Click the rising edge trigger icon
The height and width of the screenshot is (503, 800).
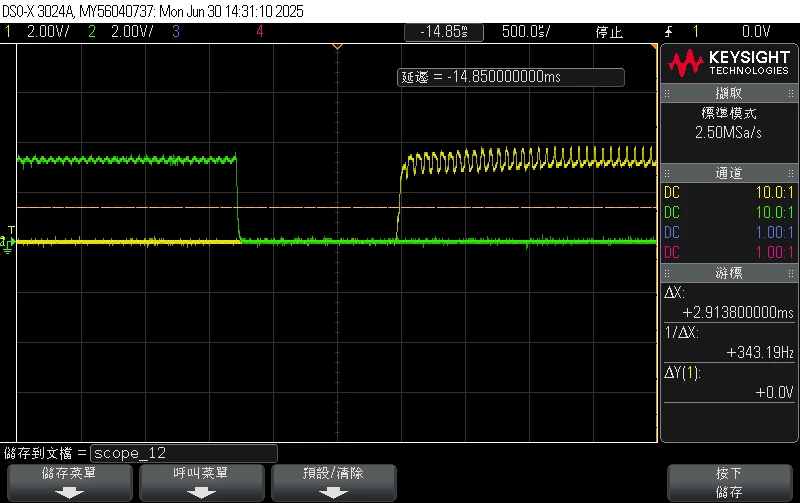(668, 32)
